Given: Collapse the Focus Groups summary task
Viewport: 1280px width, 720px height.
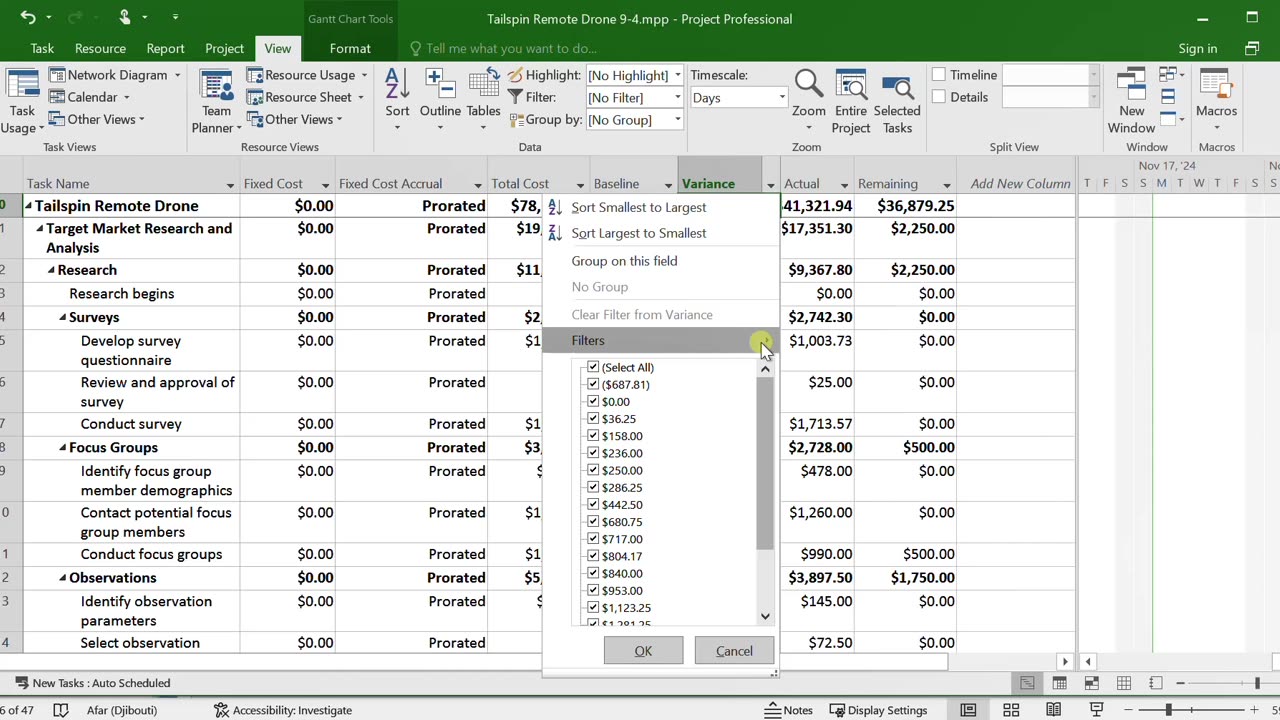Looking at the screenshot, I should (x=62, y=447).
